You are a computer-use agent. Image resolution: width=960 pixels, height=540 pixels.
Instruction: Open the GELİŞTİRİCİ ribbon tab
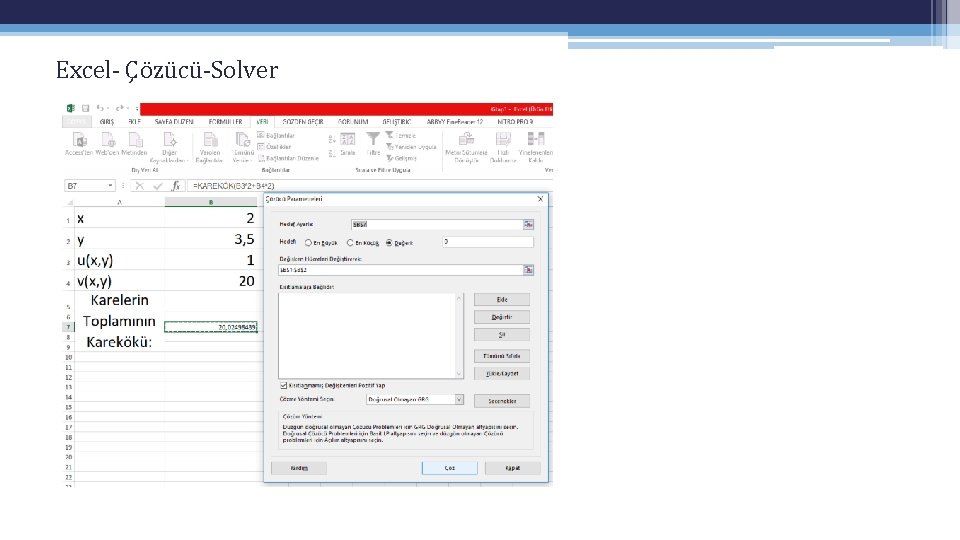click(397, 122)
